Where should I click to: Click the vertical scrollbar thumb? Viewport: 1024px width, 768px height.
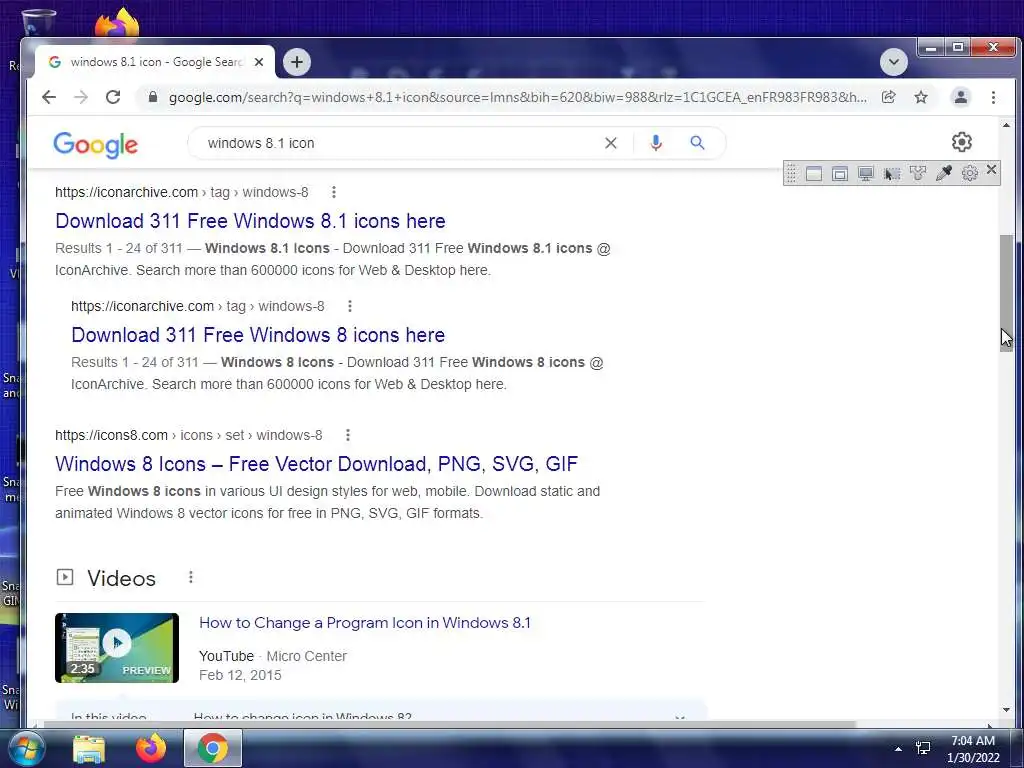(1006, 293)
